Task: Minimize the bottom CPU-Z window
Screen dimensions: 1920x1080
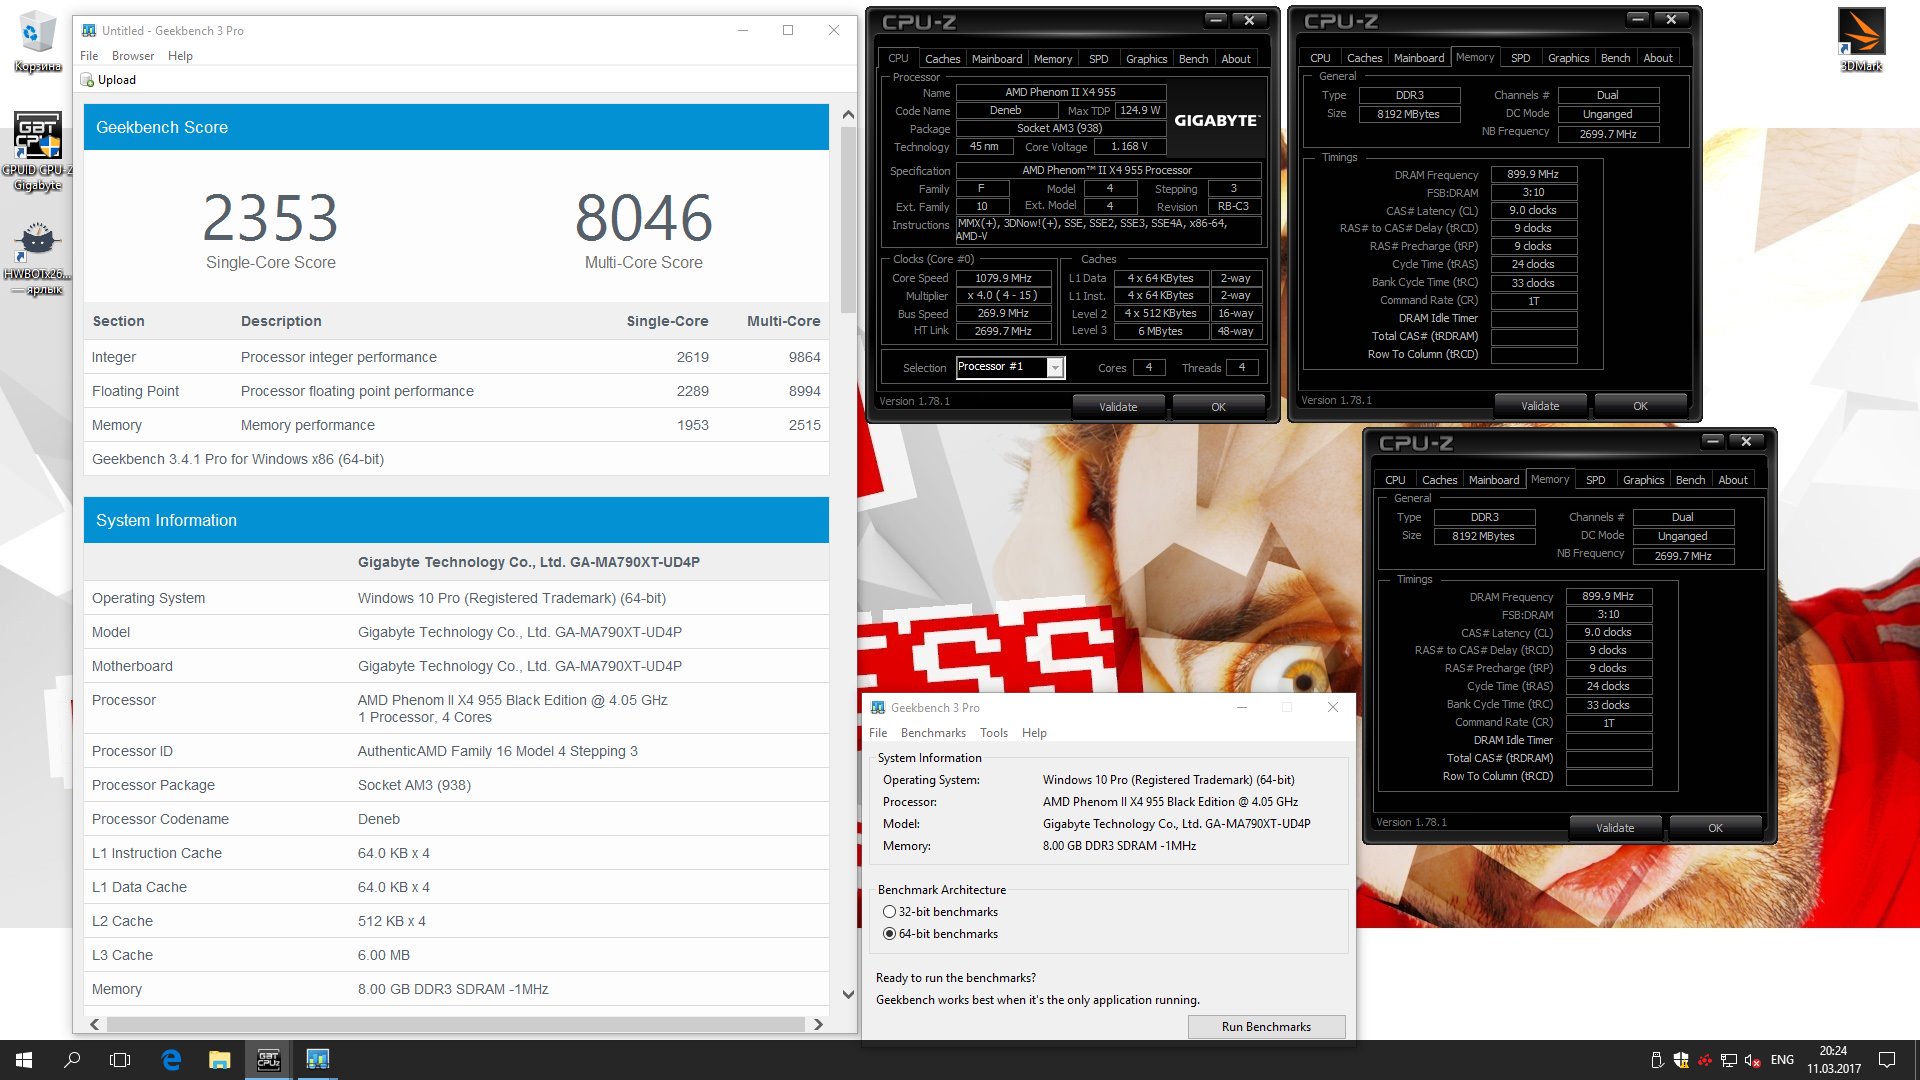Action: pos(1713,441)
